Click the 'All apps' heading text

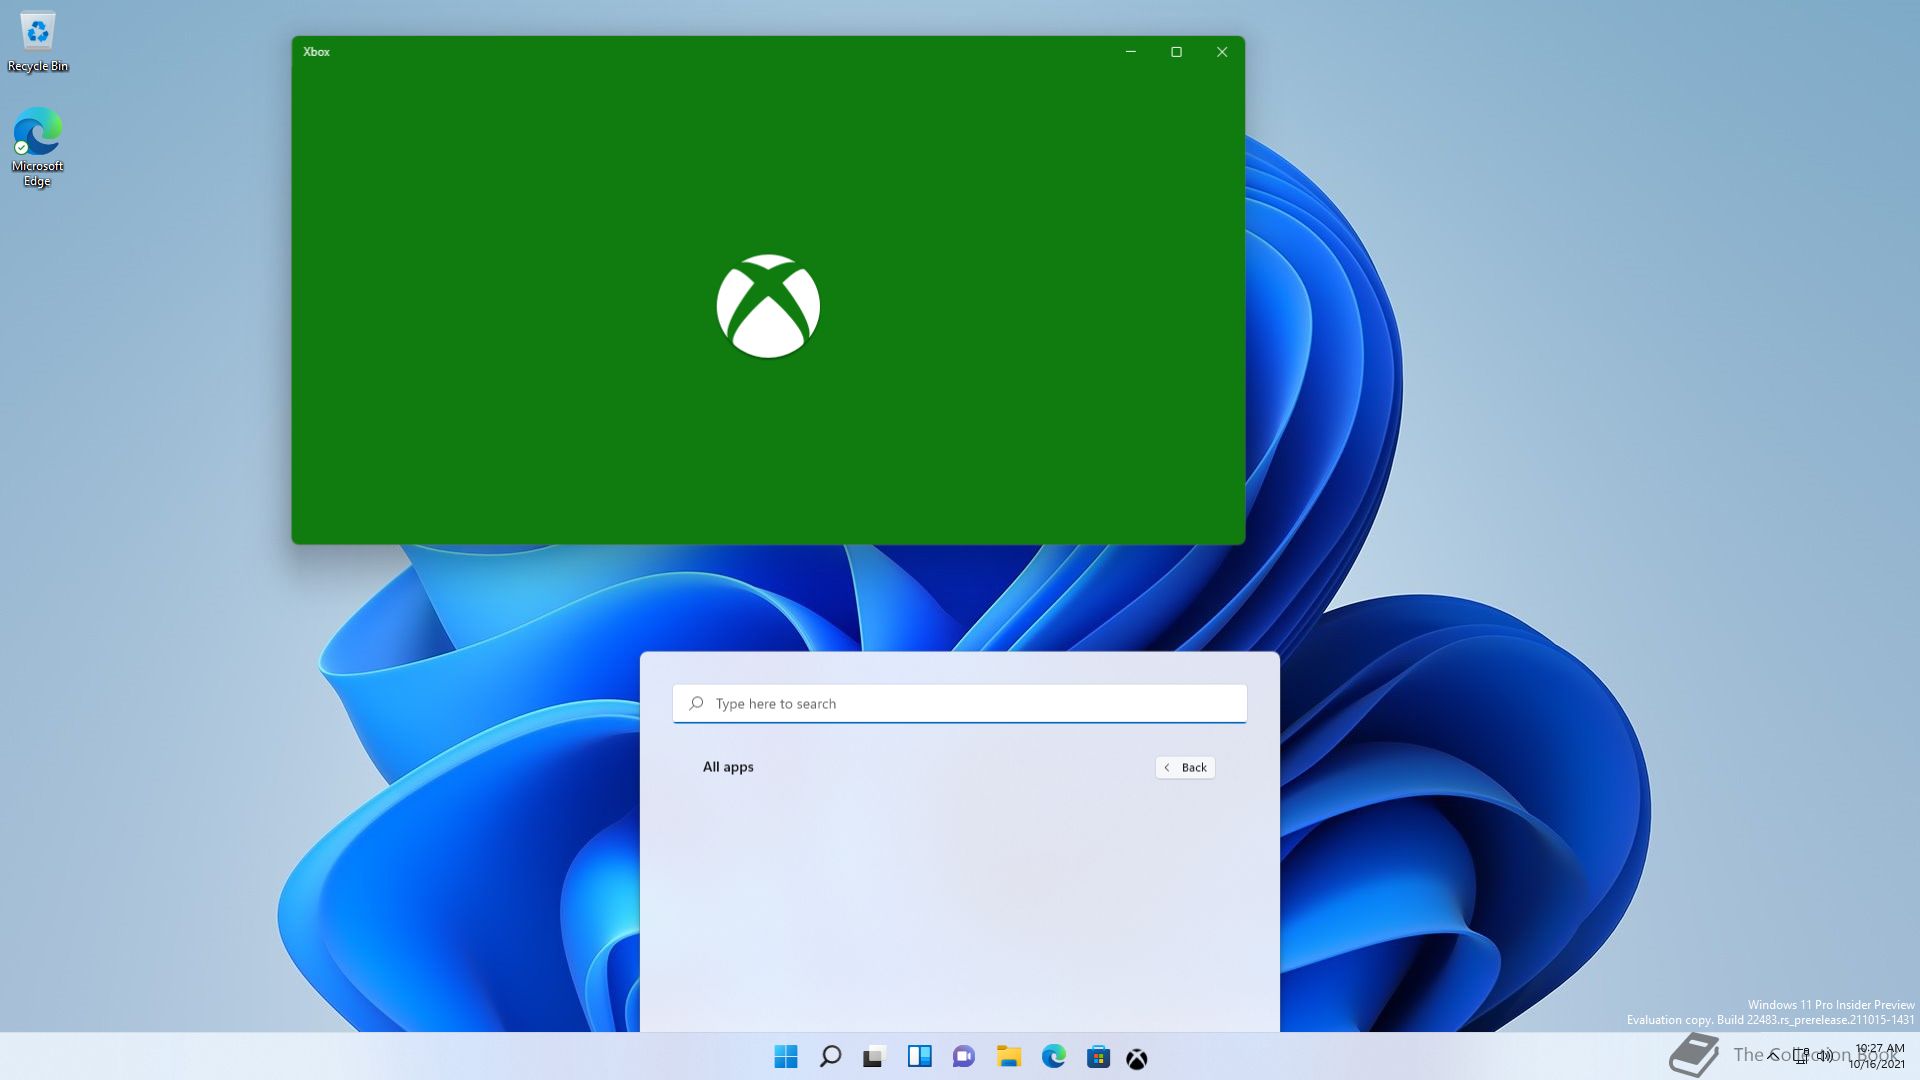728,767
